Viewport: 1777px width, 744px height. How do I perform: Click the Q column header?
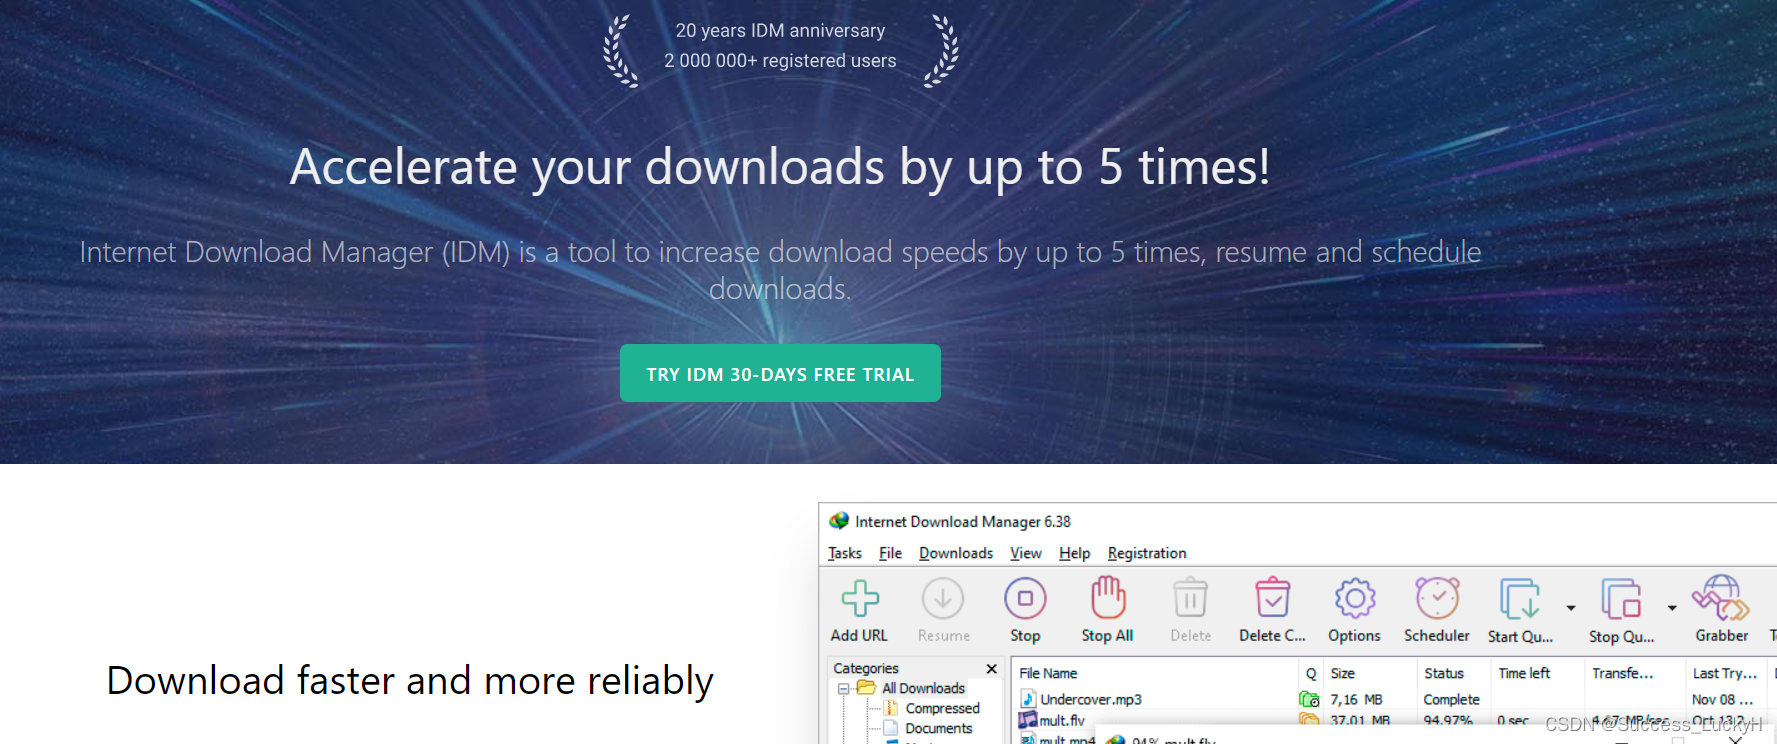(x=1311, y=673)
